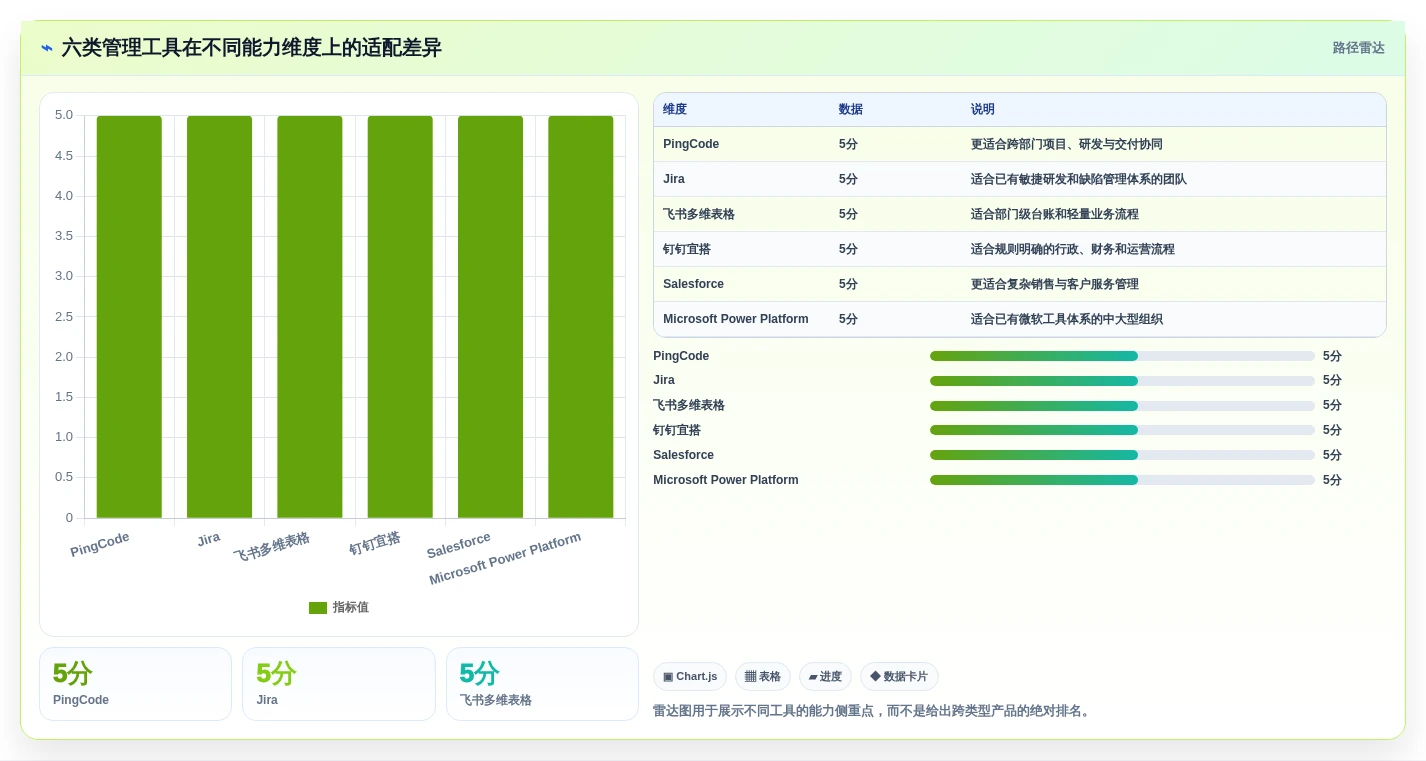The width and height of the screenshot is (1426, 761).
Task: Click description 更适合跨部门项目、研发与交付协同
Action: [x=1067, y=144]
